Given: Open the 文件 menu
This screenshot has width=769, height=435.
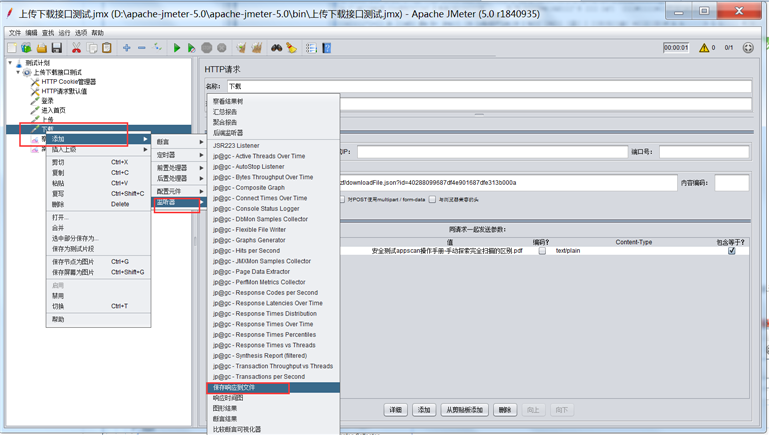Looking at the screenshot, I should [15, 33].
